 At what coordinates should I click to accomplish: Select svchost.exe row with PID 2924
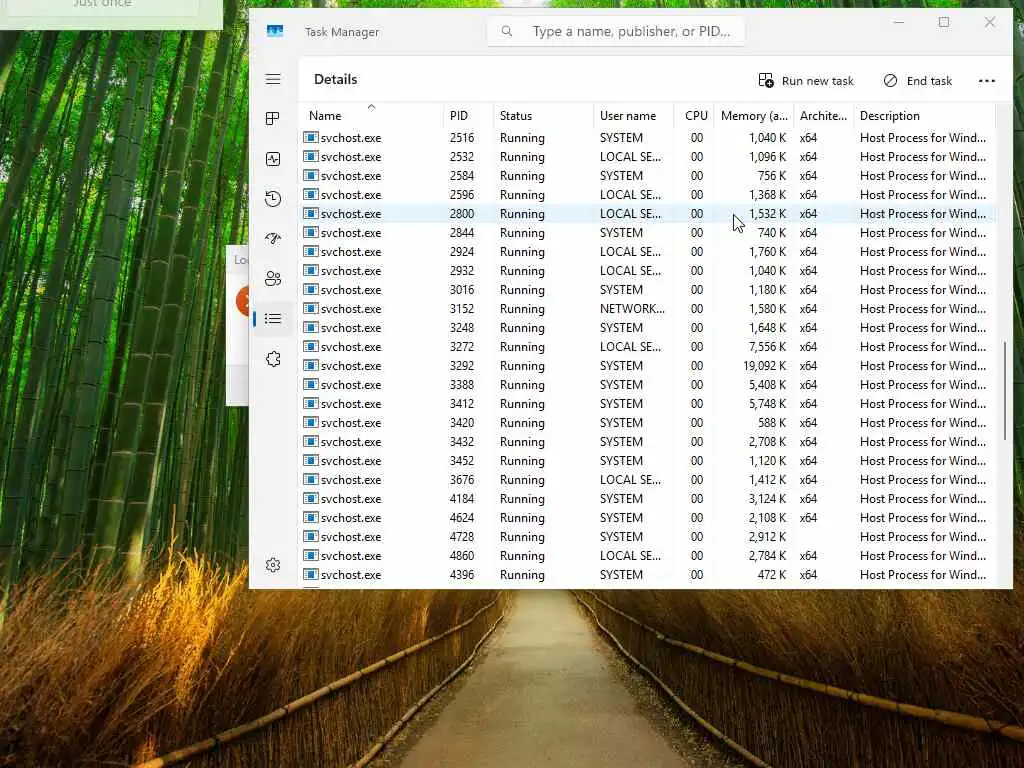(x=648, y=251)
